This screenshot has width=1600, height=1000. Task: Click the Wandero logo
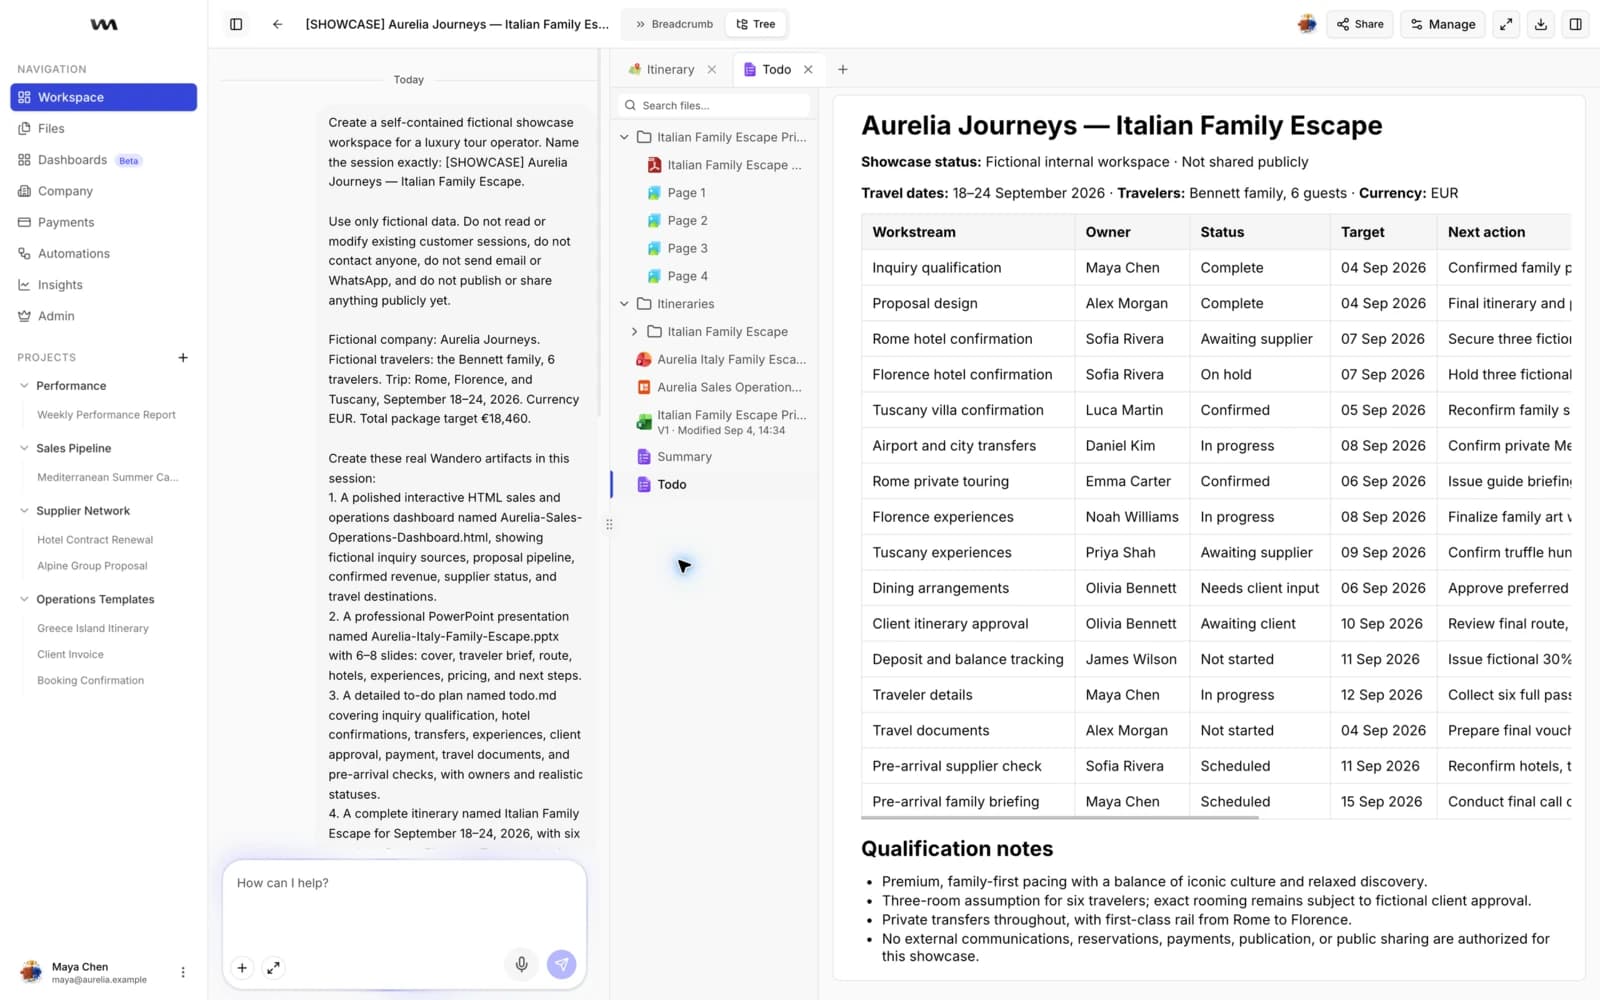click(x=104, y=24)
